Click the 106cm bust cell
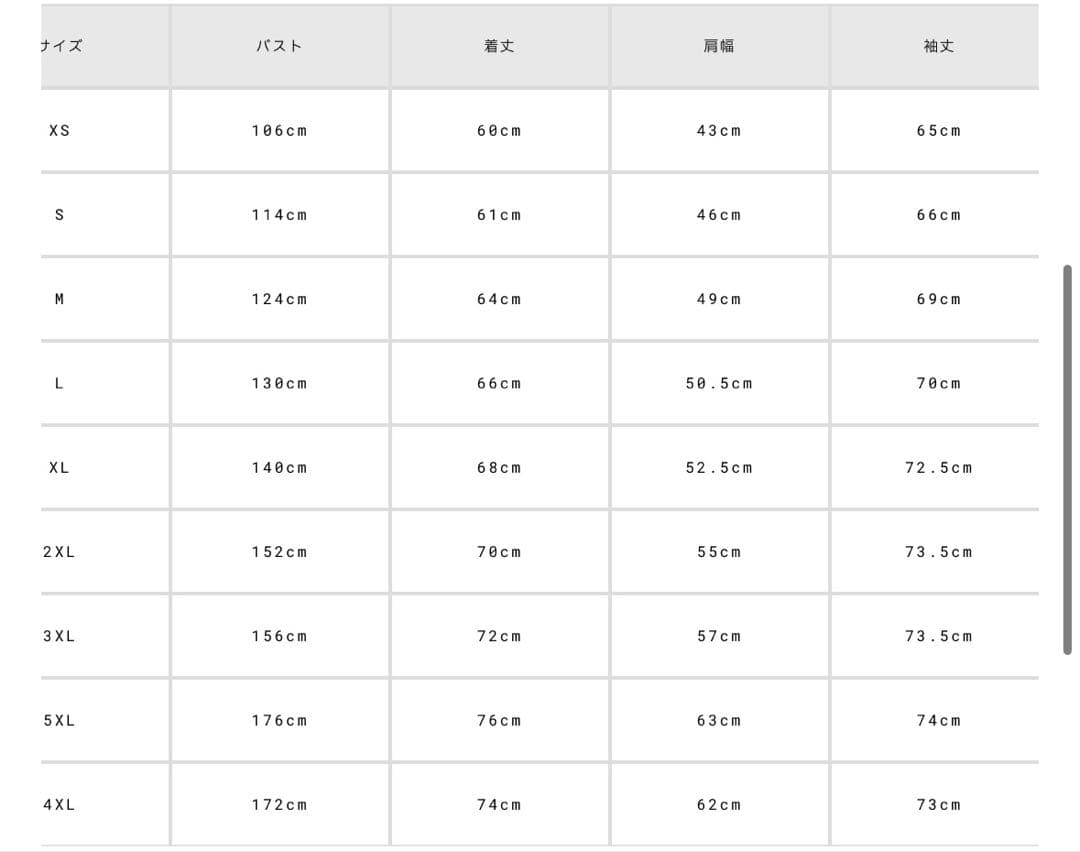Image resolution: width=1080 pixels, height=852 pixels. tap(279, 131)
